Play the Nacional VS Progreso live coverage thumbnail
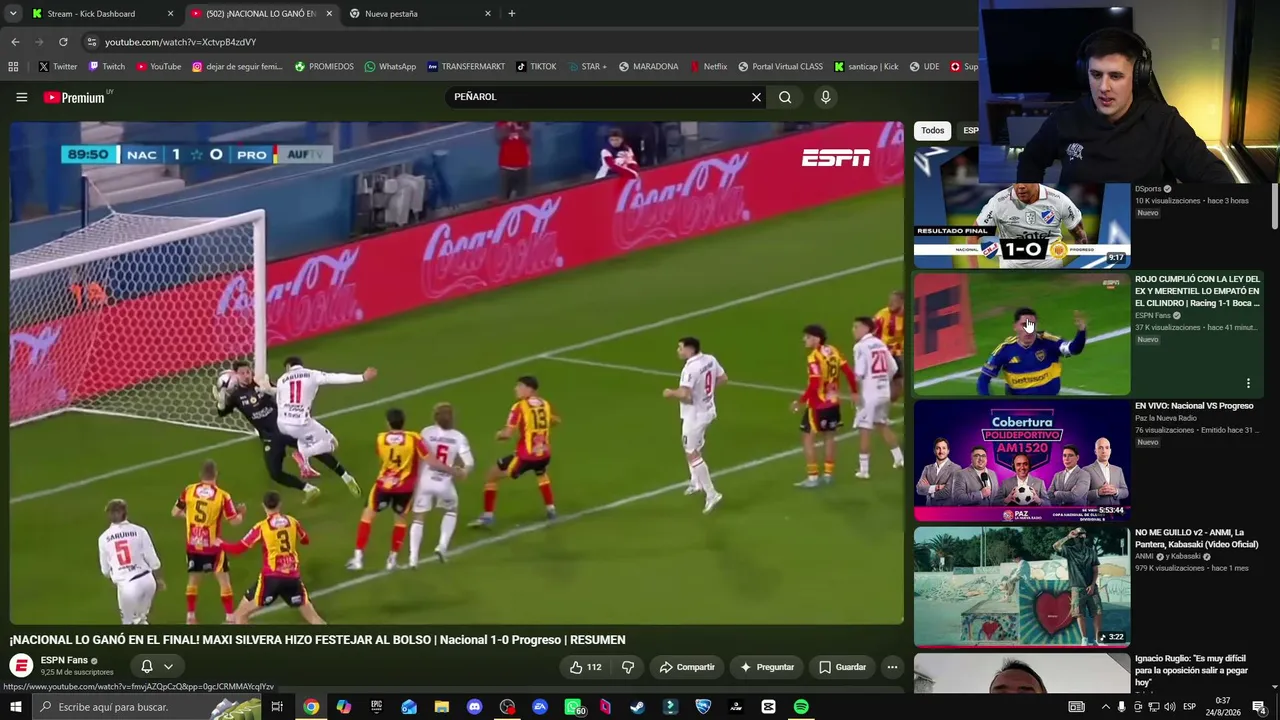 [1022, 461]
